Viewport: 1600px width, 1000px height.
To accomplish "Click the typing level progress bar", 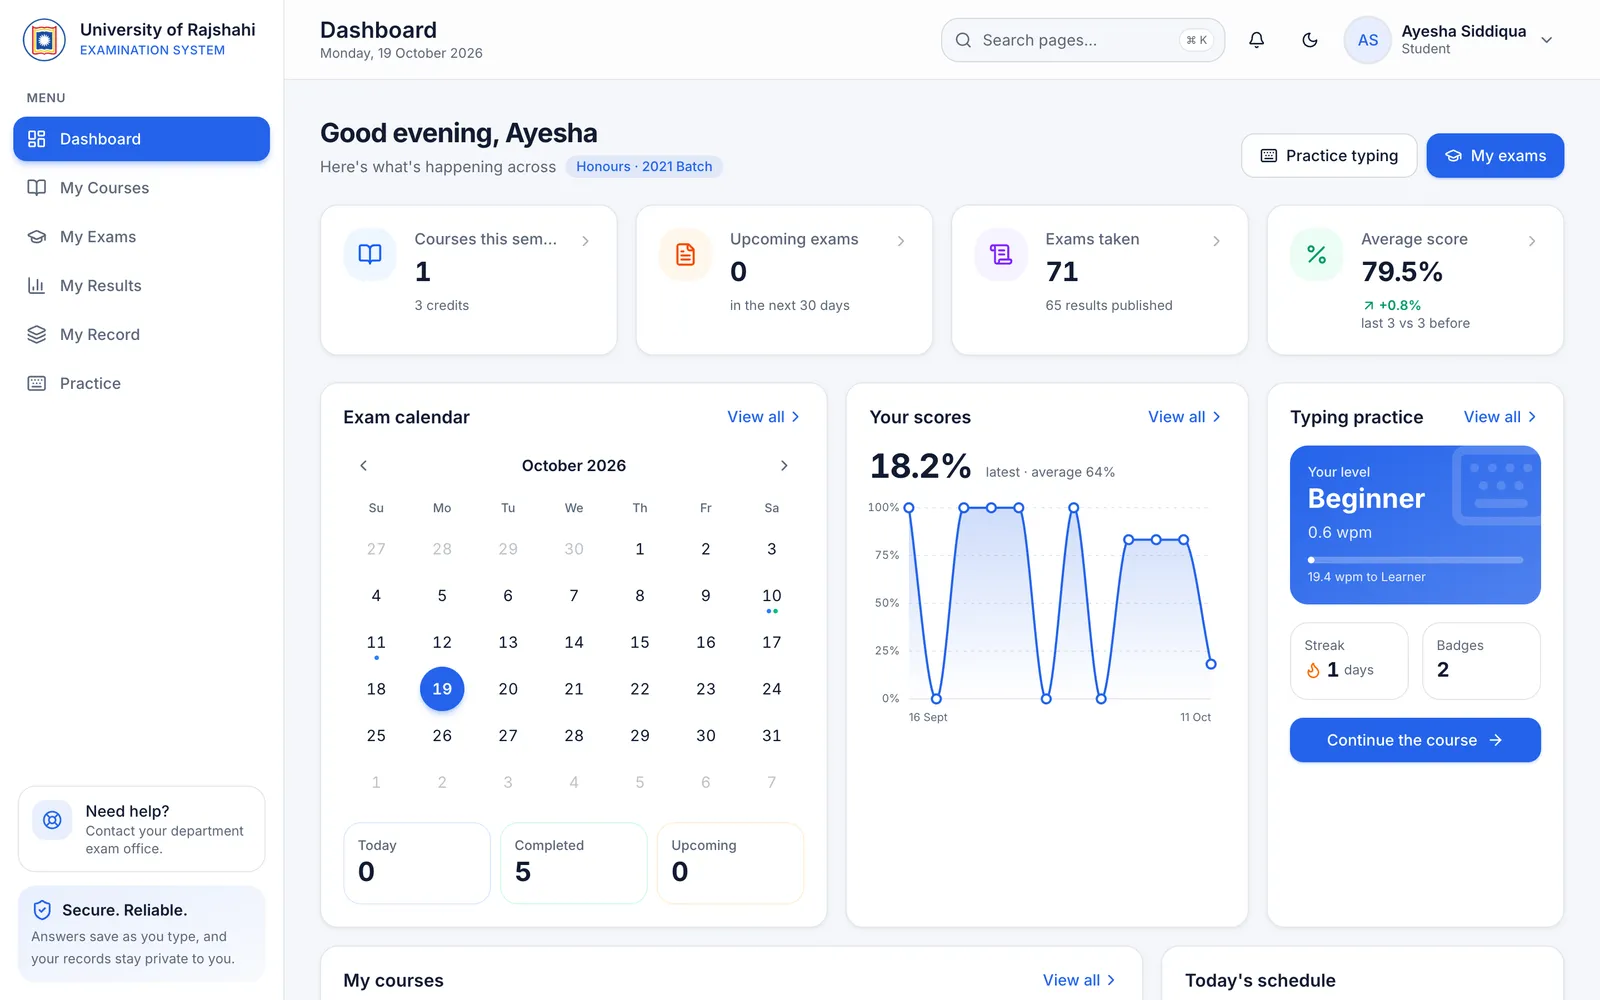I will (x=1415, y=560).
